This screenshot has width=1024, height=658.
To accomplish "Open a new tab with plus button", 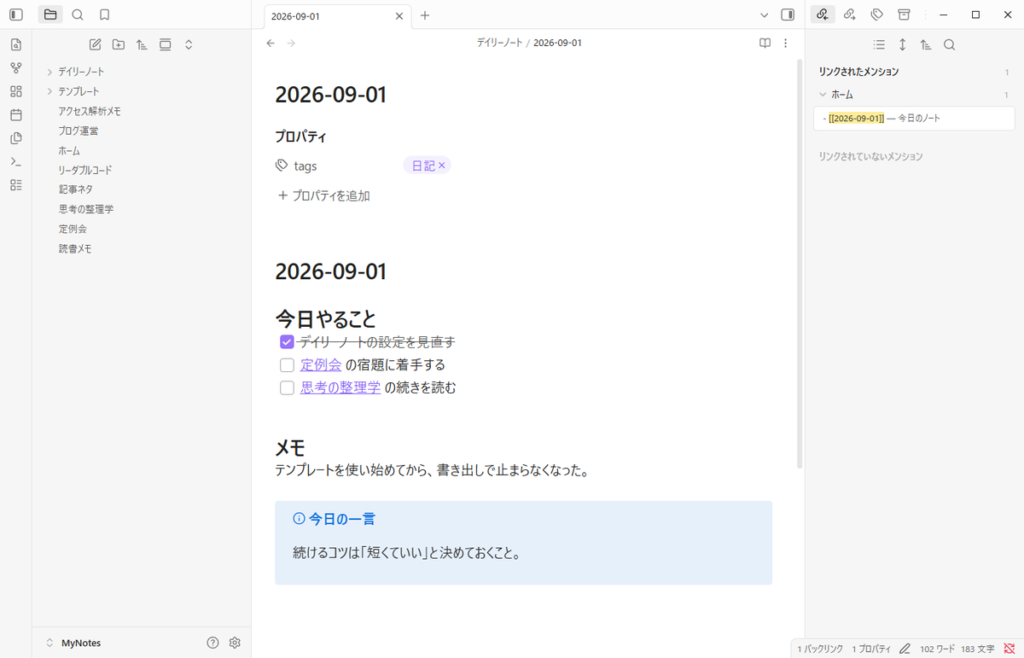I will (x=425, y=15).
